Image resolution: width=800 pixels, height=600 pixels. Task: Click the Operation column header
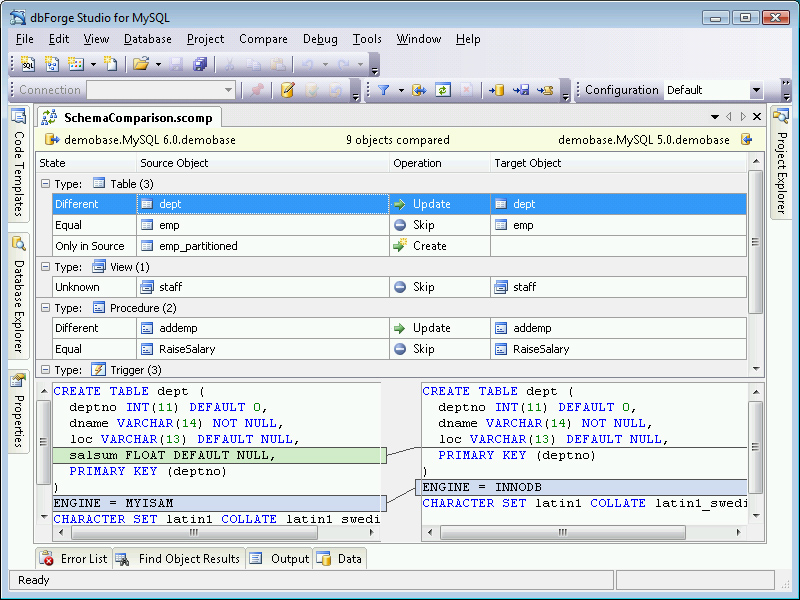click(x=439, y=163)
